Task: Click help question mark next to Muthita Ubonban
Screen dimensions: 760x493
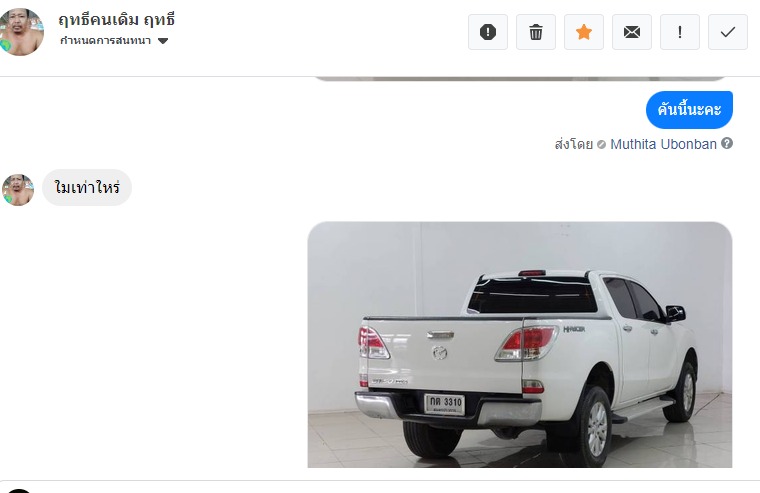Action: (x=727, y=143)
